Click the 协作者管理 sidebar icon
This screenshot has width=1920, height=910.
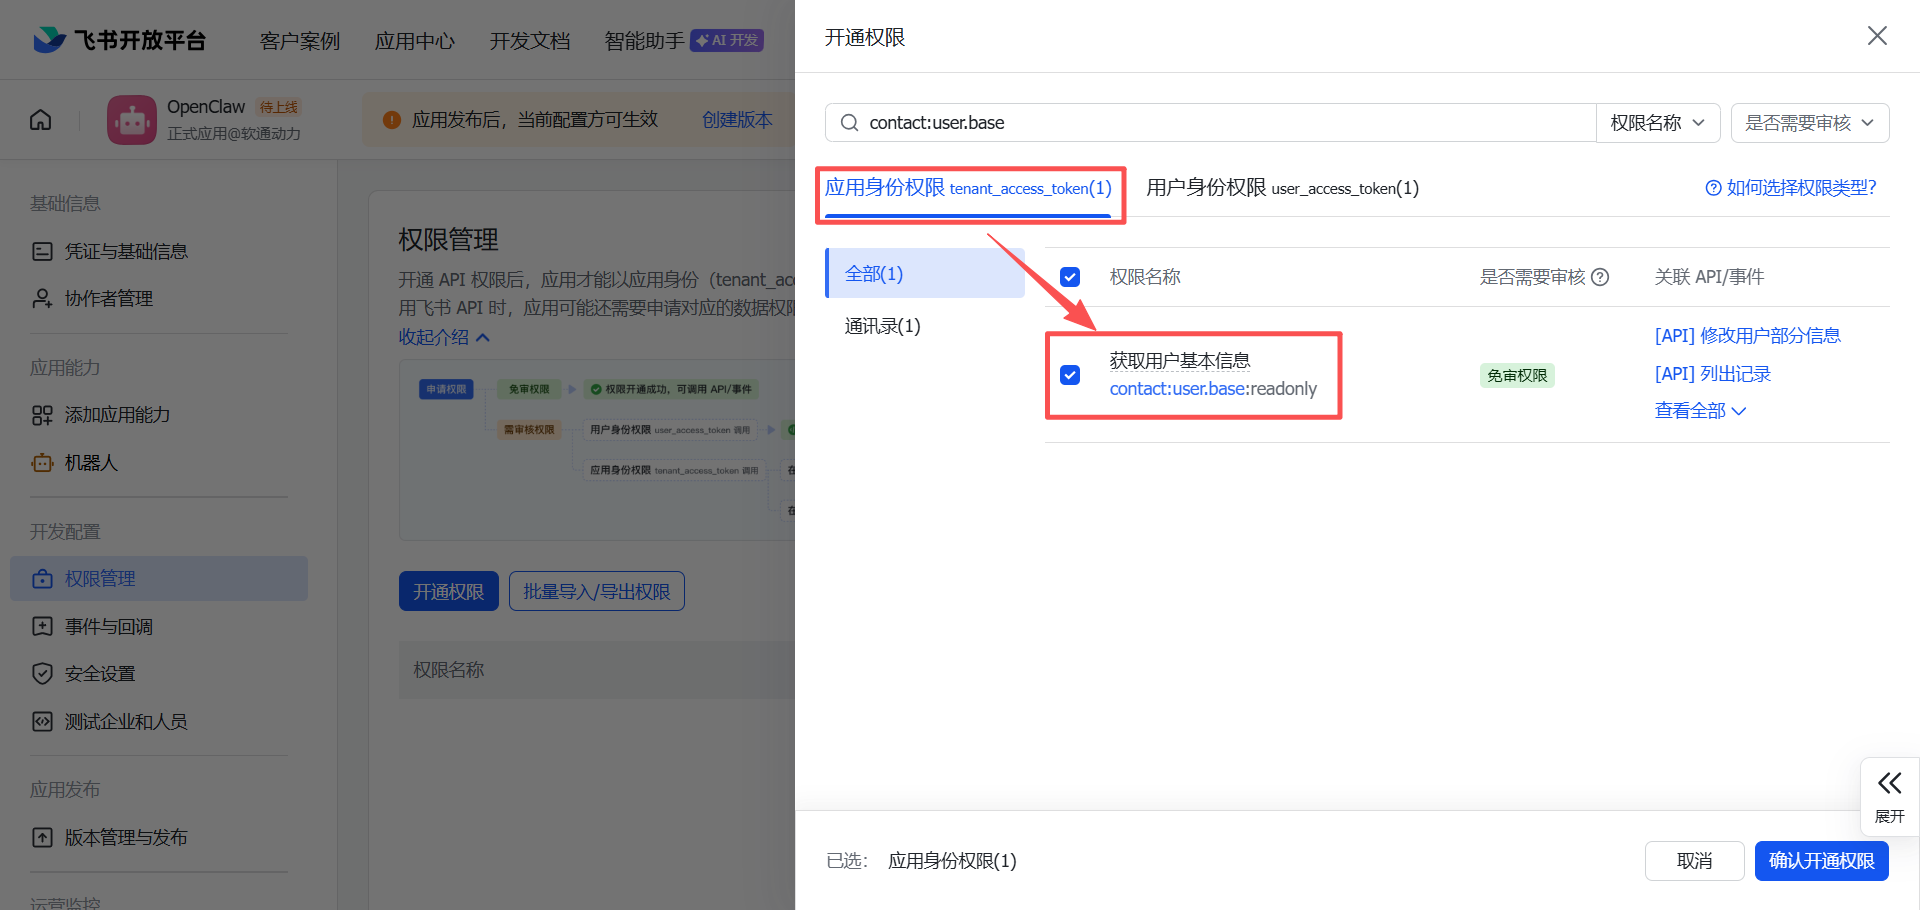tap(42, 298)
